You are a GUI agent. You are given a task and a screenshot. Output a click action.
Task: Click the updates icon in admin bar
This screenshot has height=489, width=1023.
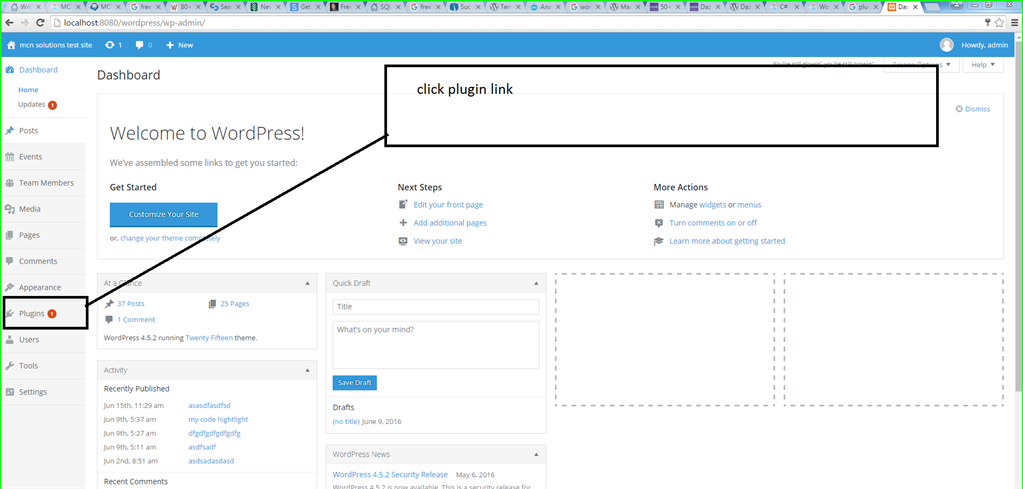[x=110, y=45]
